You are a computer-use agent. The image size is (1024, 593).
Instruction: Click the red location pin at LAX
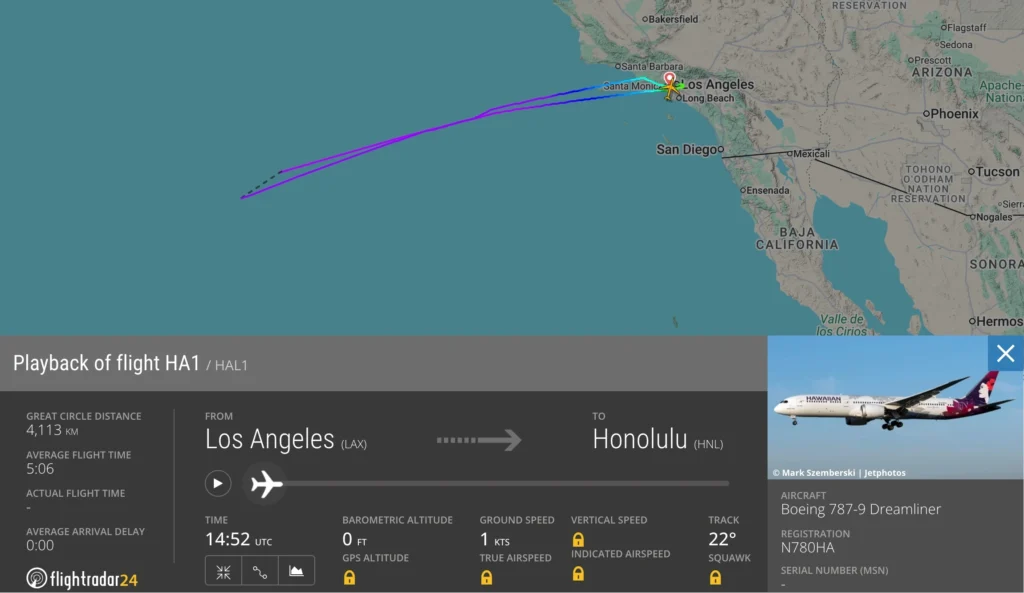point(669,79)
